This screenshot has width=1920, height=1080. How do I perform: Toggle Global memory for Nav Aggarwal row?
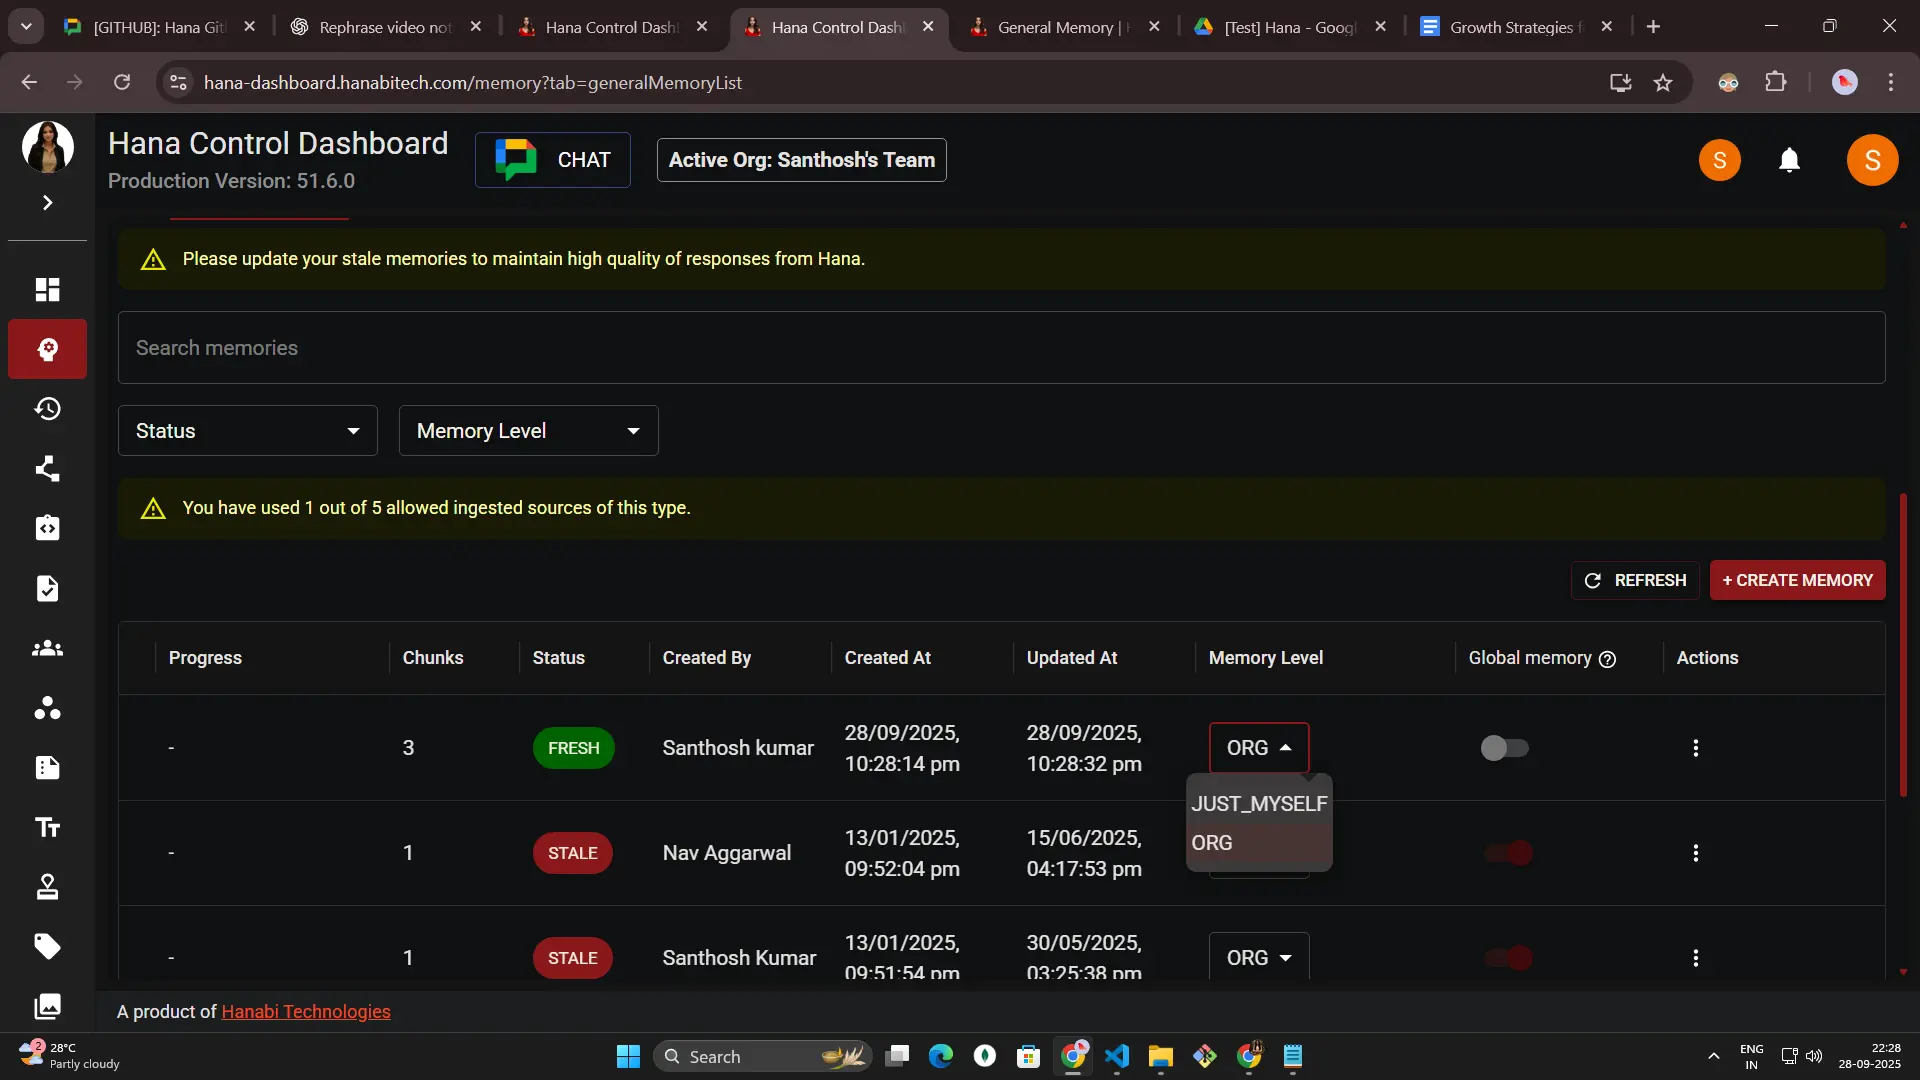[x=1508, y=853]
